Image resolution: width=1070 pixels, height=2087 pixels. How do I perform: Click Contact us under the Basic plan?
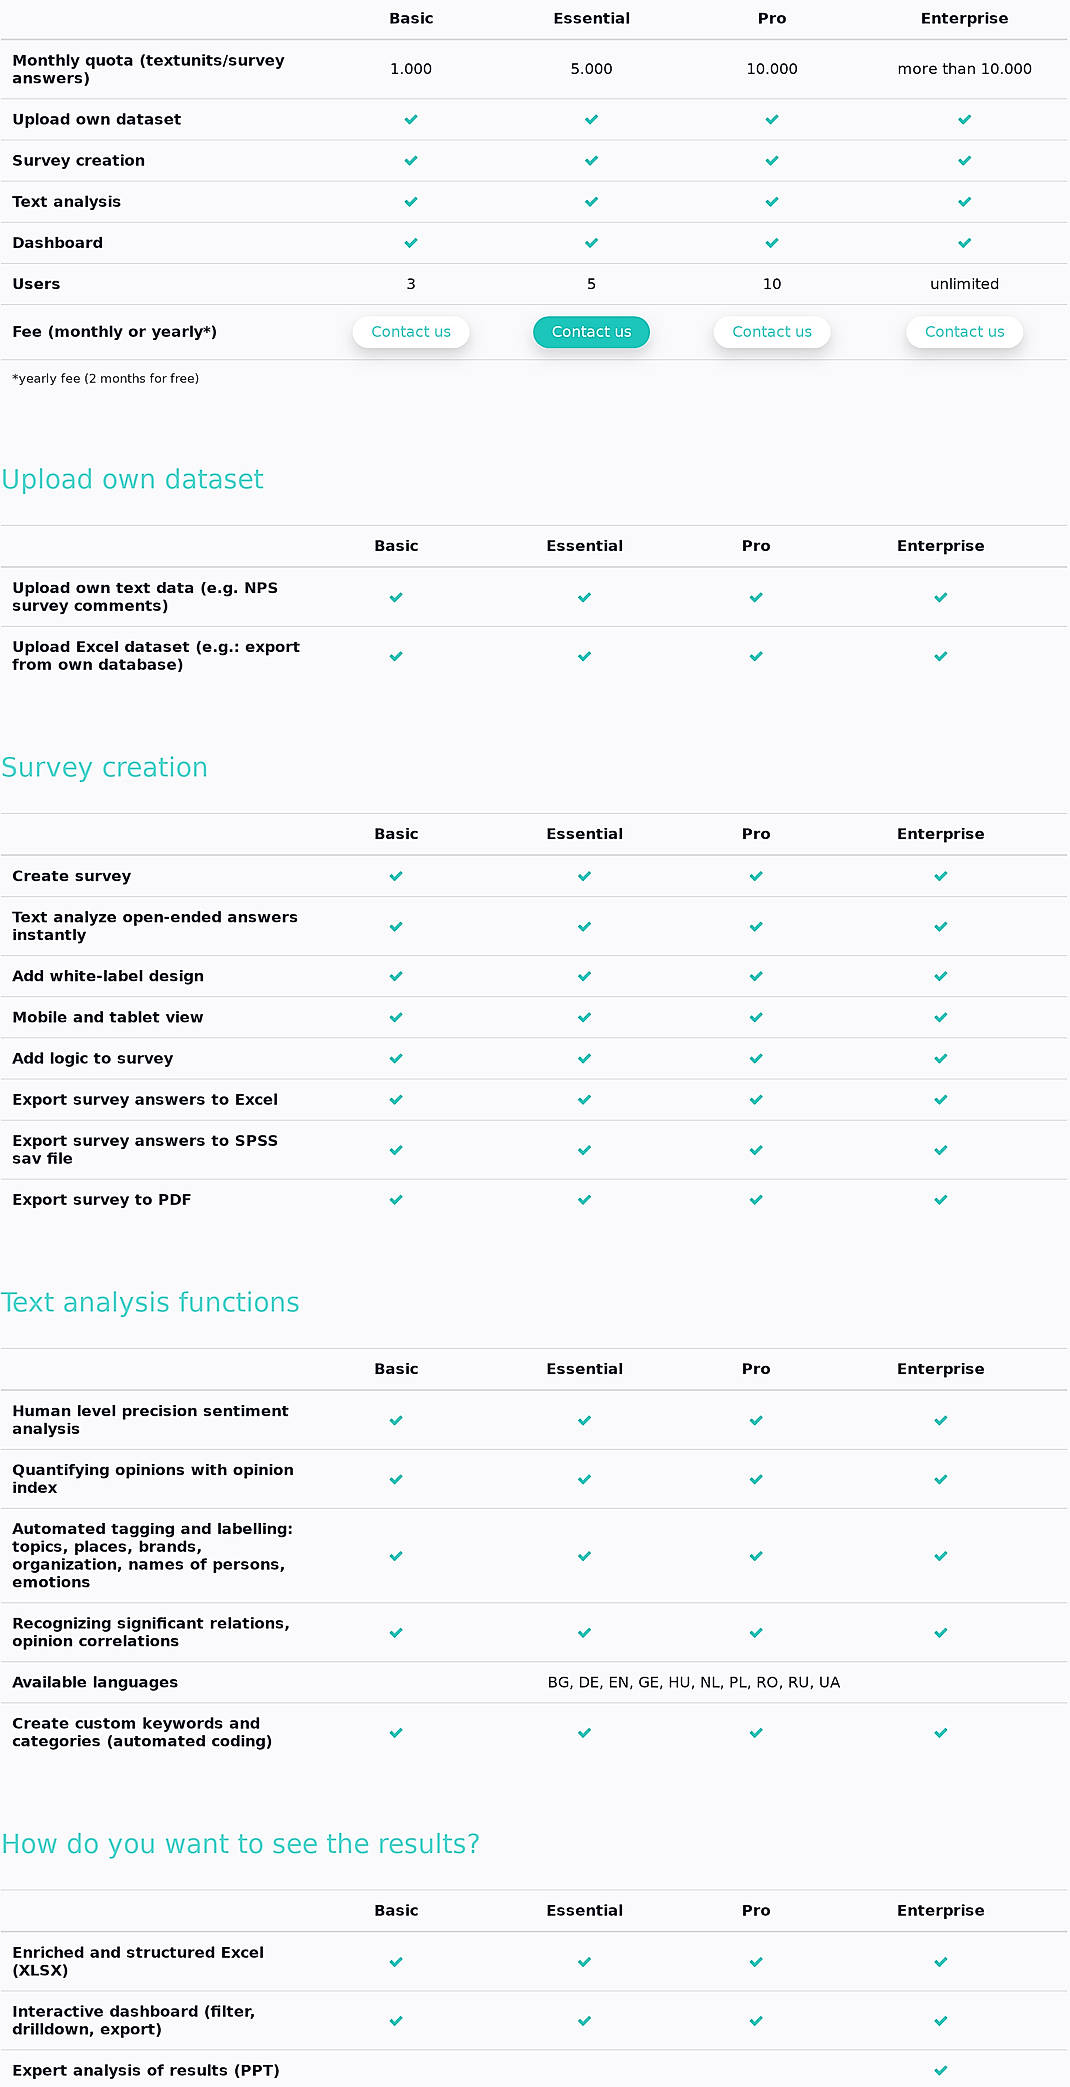click(x=411, y=332)
